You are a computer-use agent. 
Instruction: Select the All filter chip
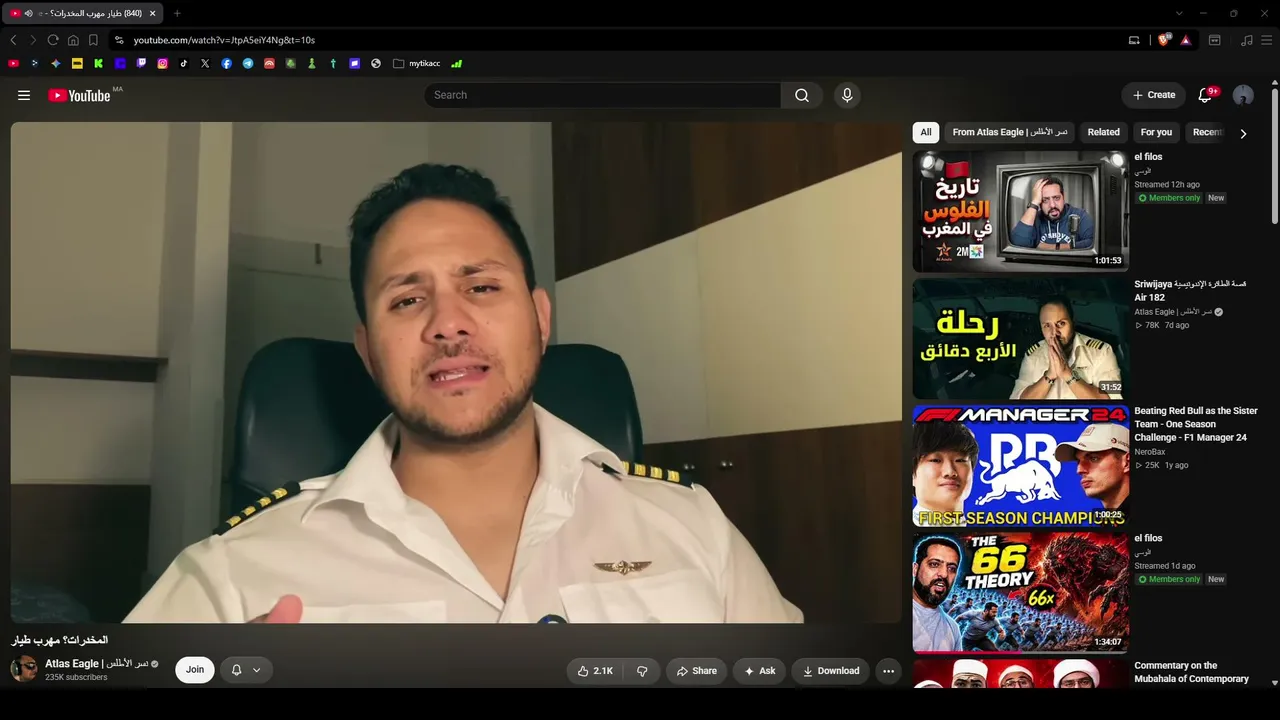[926, 132]
